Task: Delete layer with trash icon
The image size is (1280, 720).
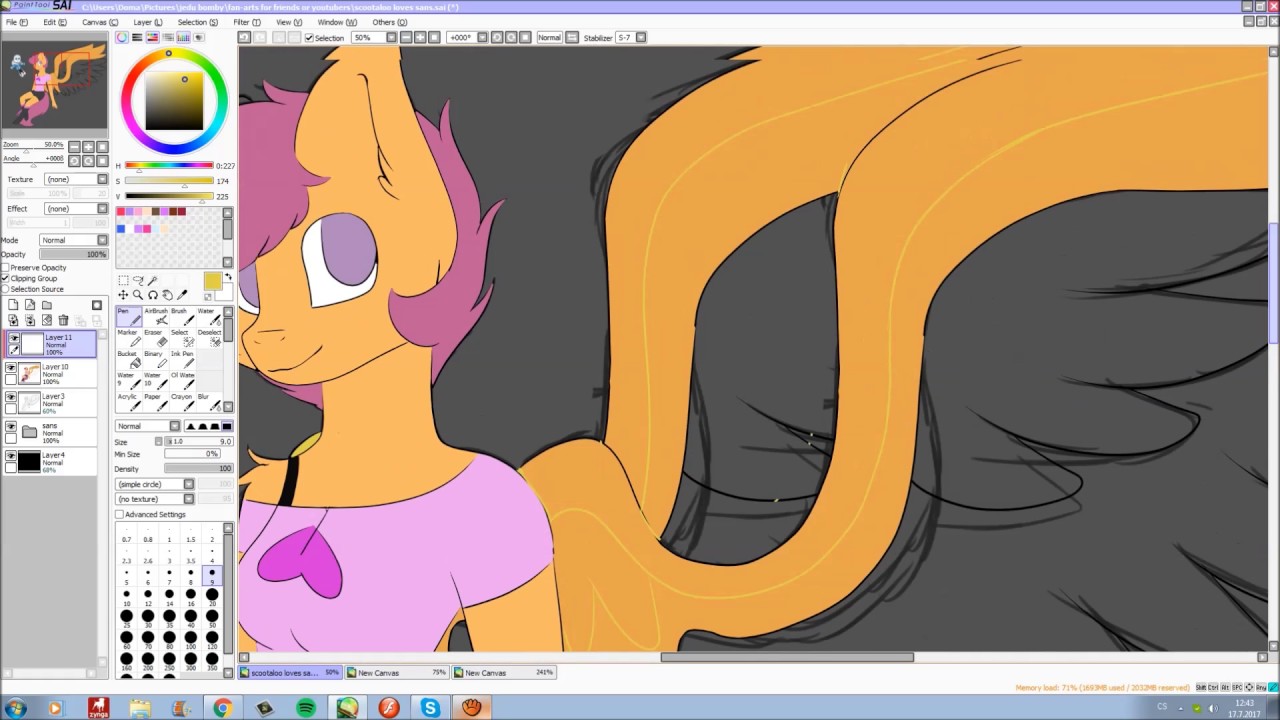Action: pyautogui.click(x=63, y=320)
